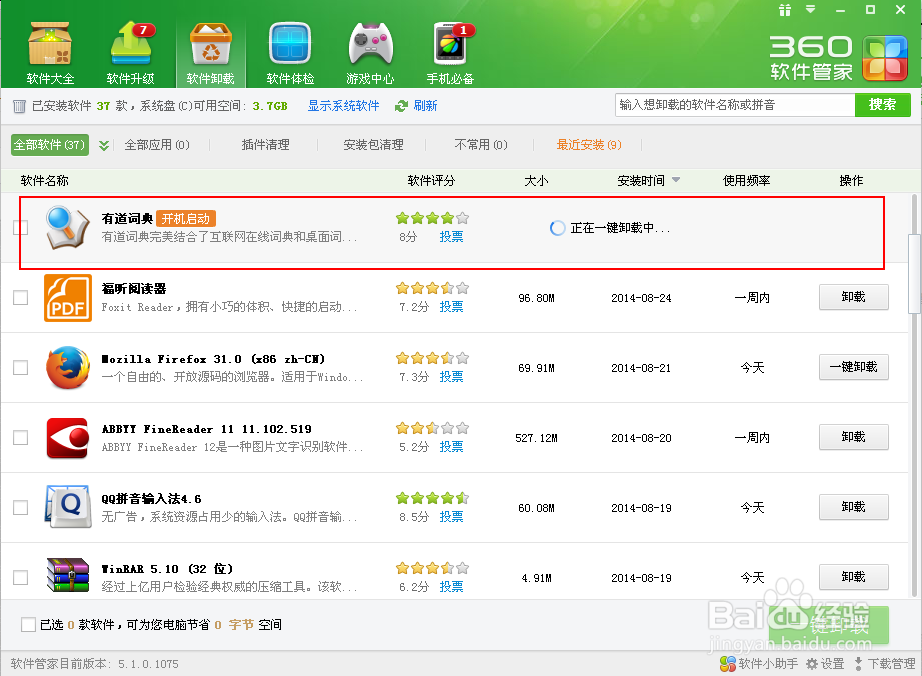Check the 福昕阅读器 selection checkbox
This screenshot has height=676, width=922.
coord(20,297)
